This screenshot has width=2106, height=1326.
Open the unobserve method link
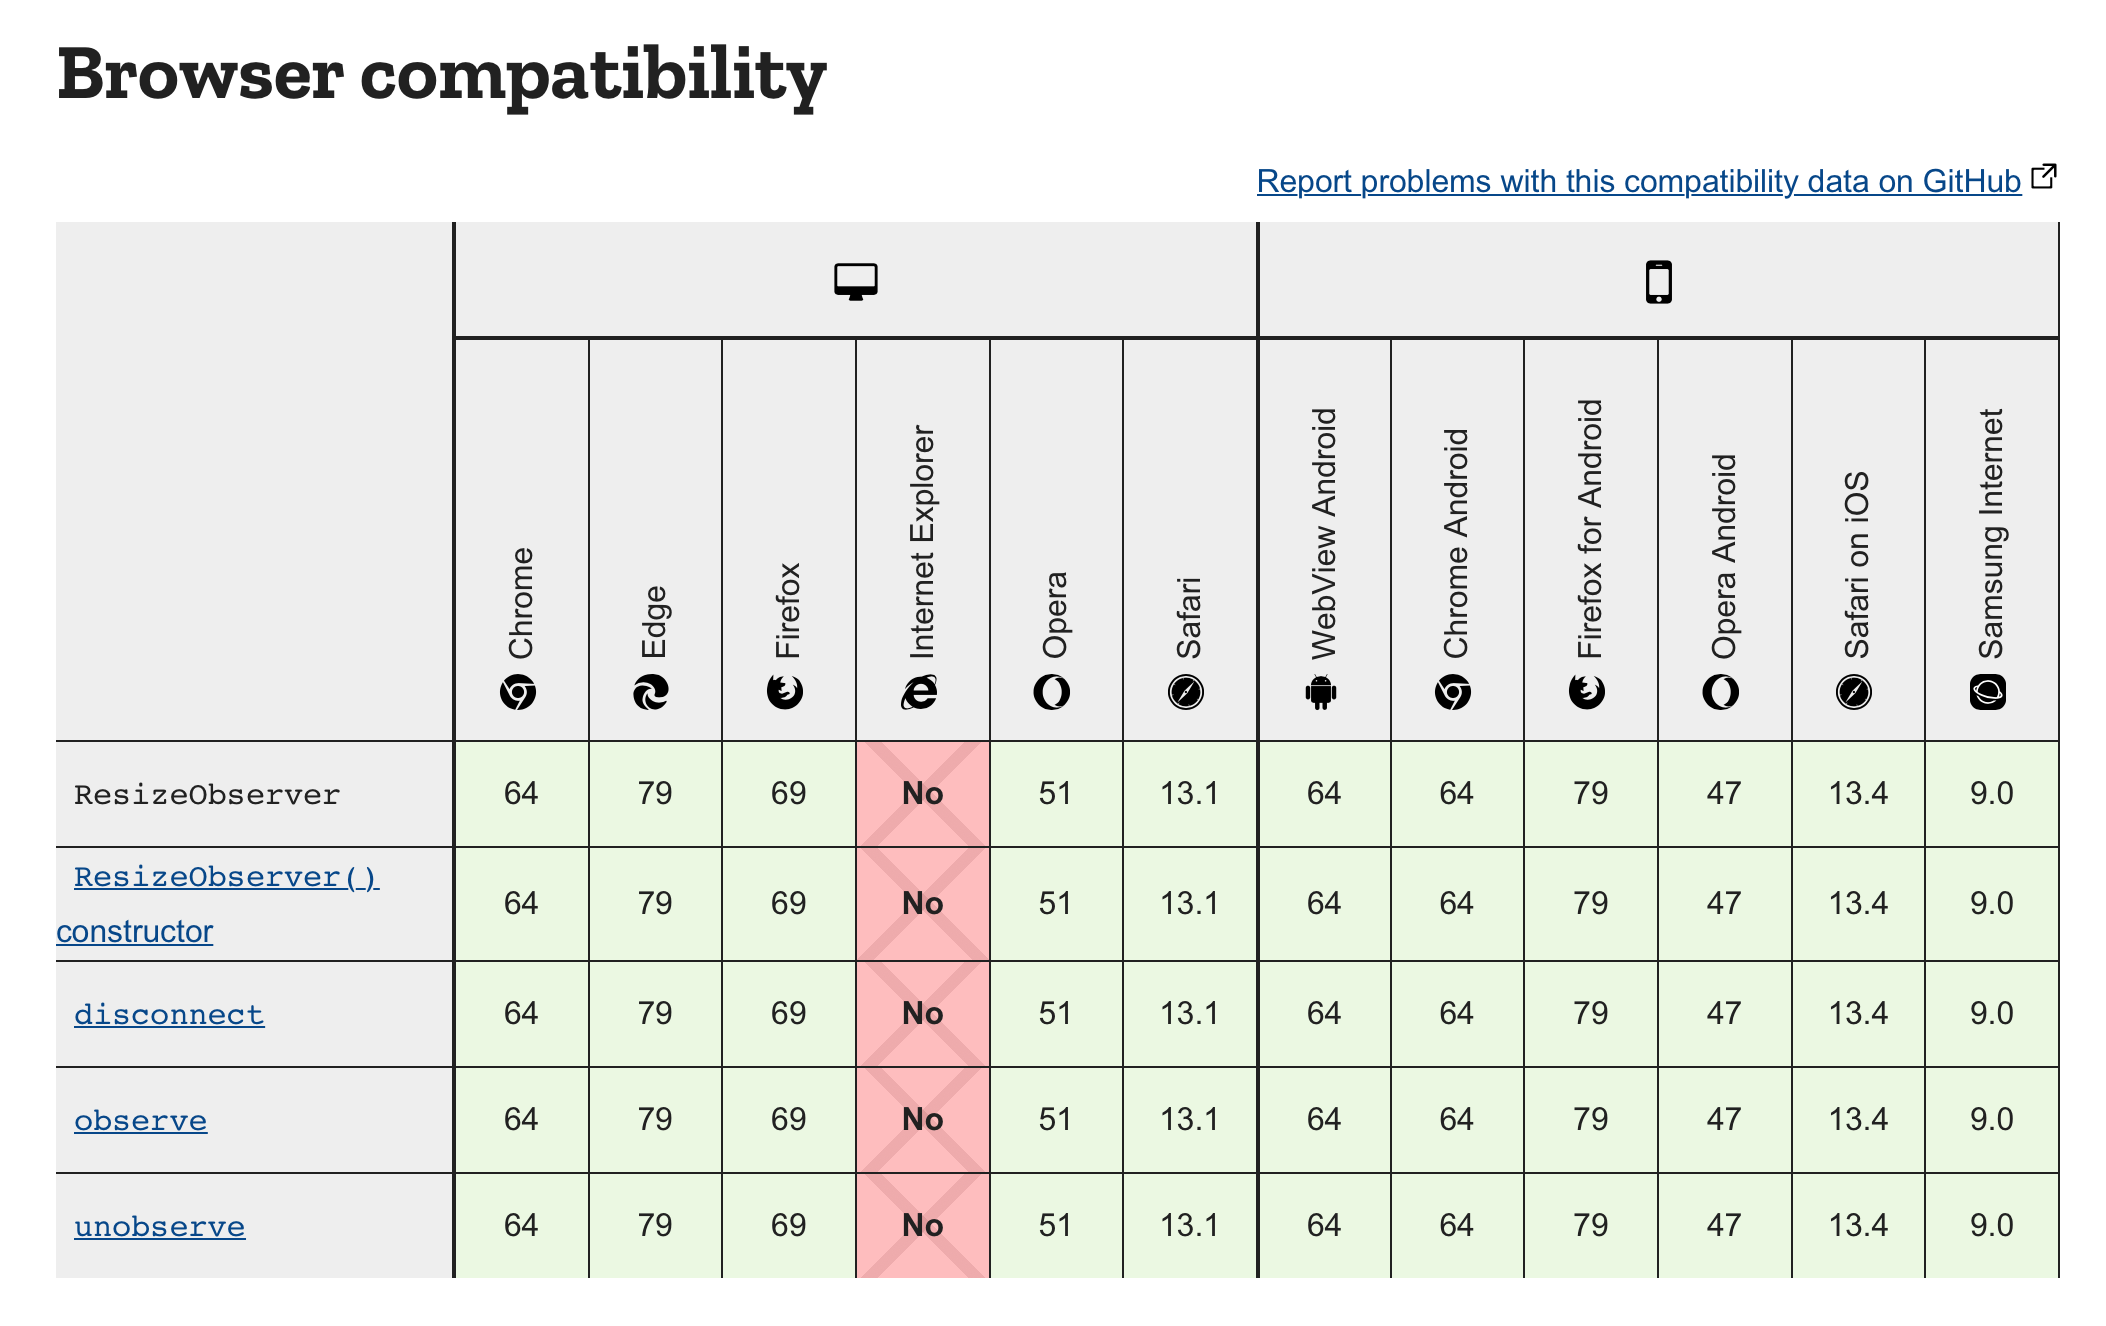160,1226
